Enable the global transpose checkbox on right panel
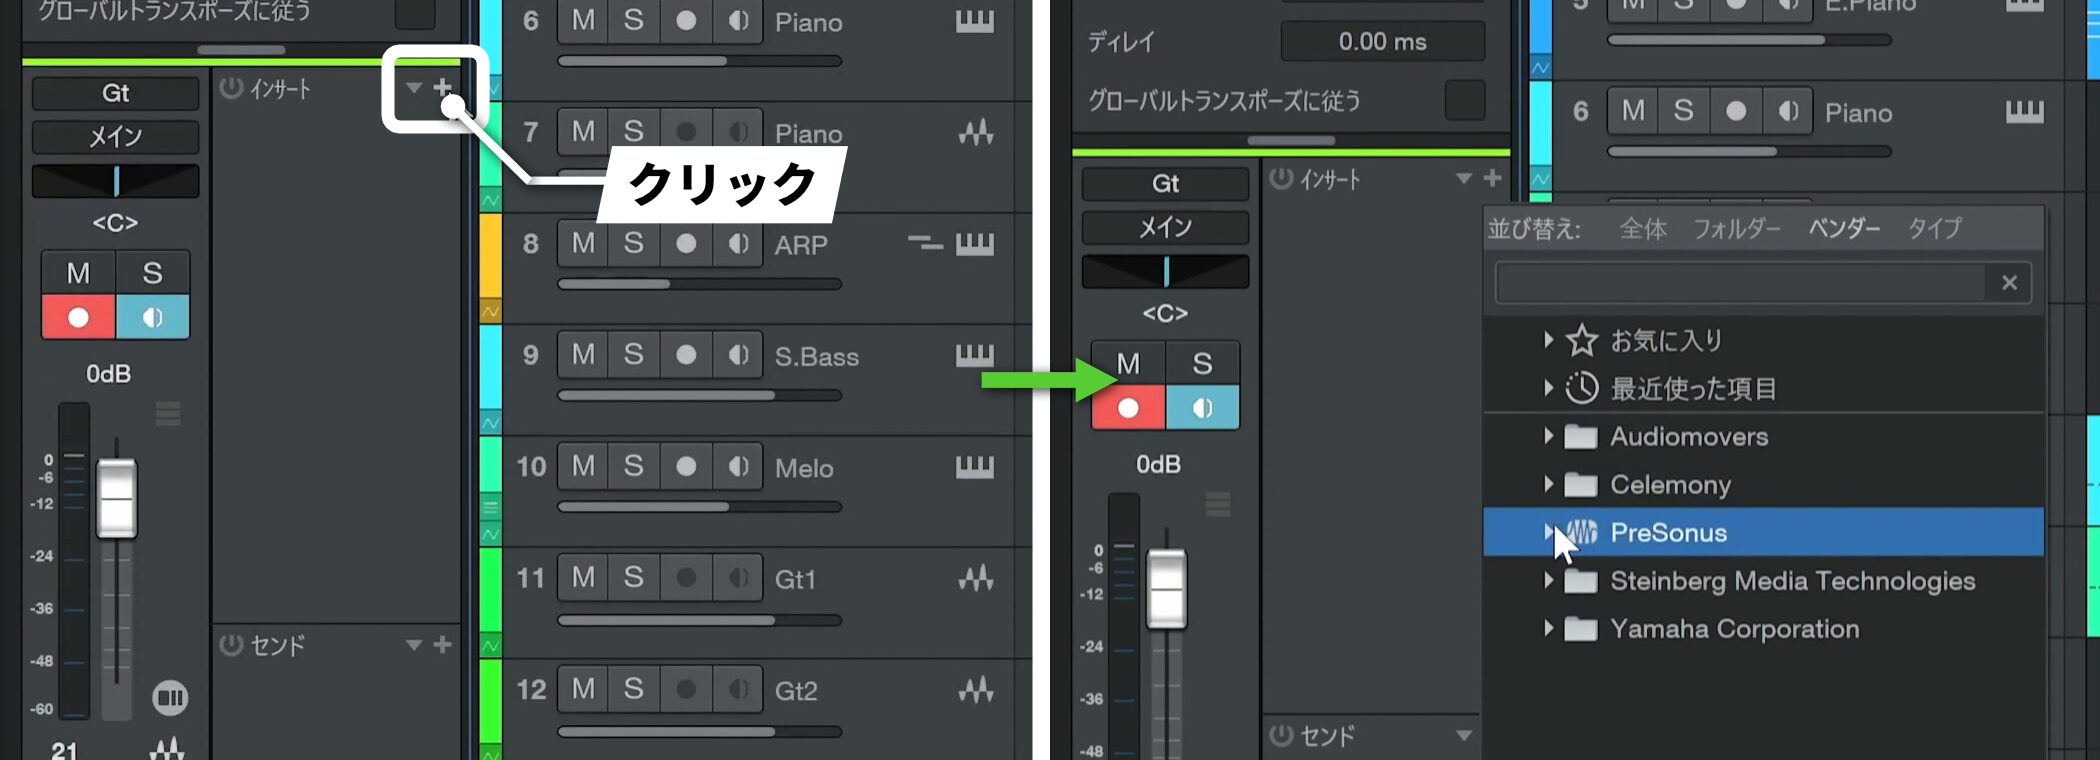The height and width of the screenshot is (760, 2100). (1465, 100)
